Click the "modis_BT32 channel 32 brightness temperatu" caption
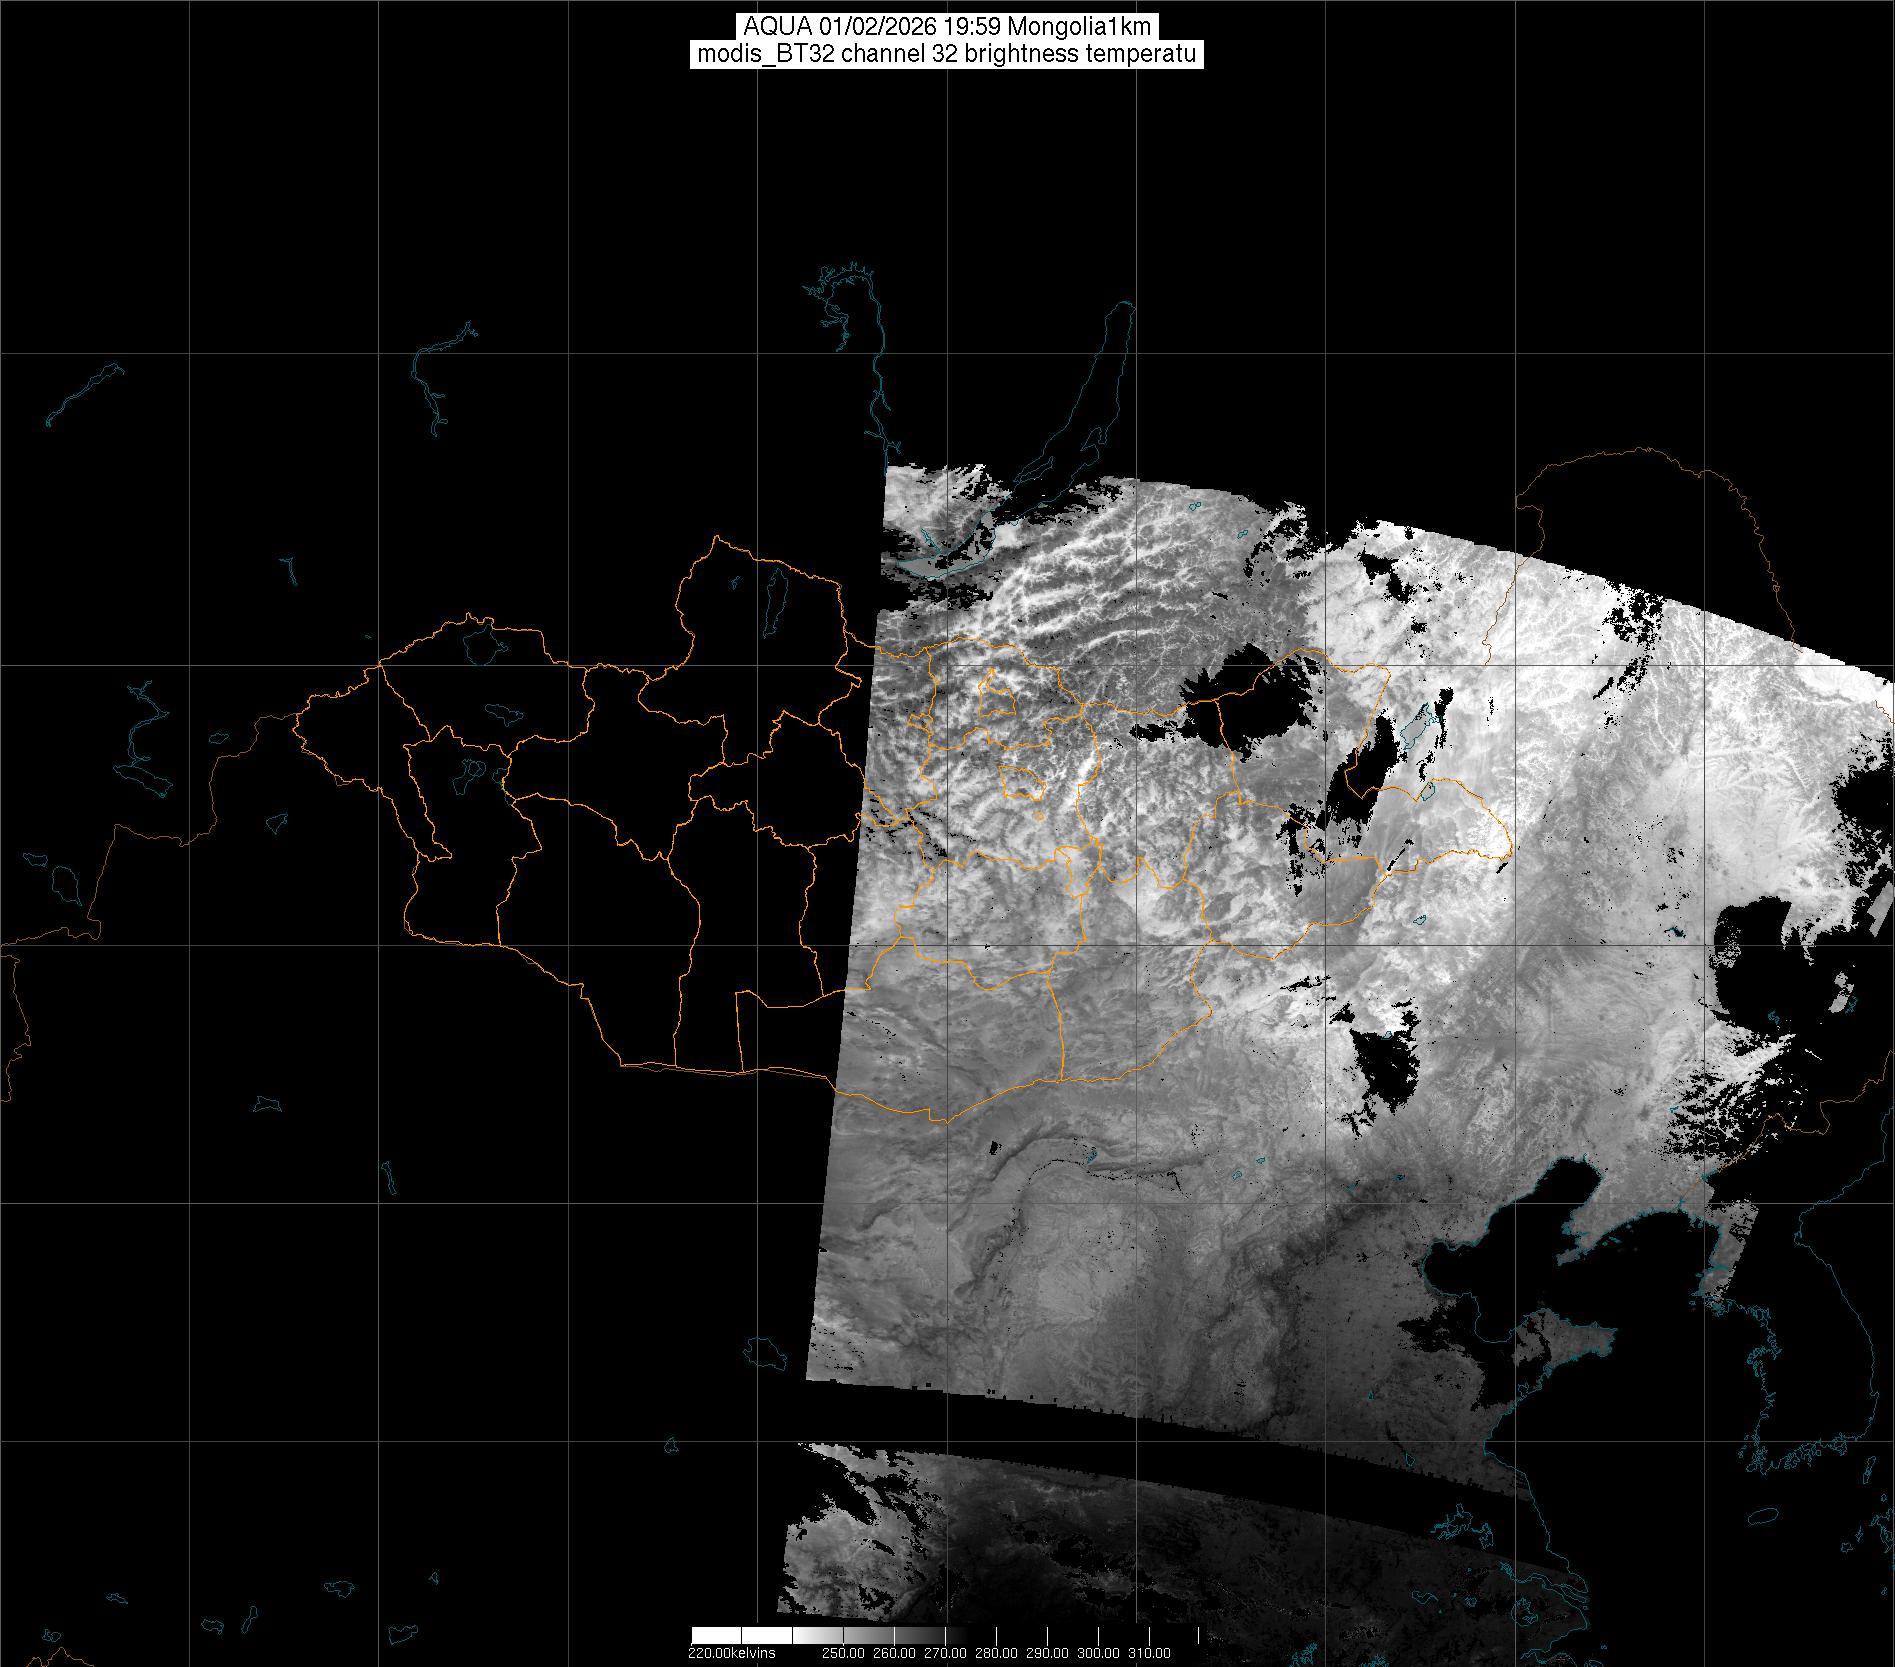This screenshot has width=1895, height=1667. pos(947,54)
